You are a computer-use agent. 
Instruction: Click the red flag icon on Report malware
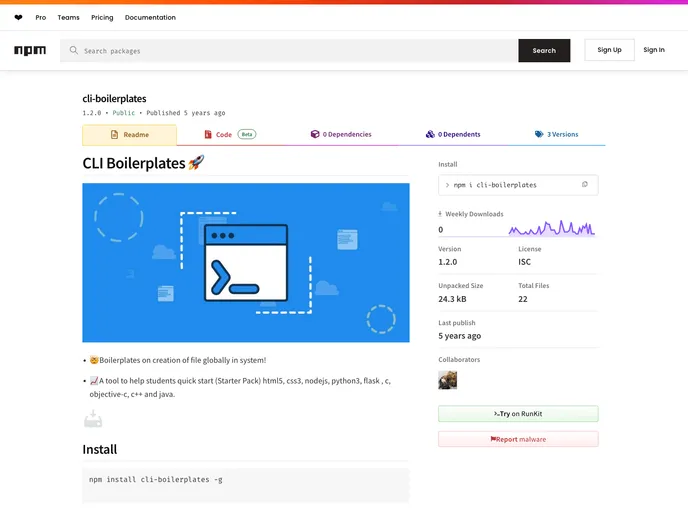point(493,439)
